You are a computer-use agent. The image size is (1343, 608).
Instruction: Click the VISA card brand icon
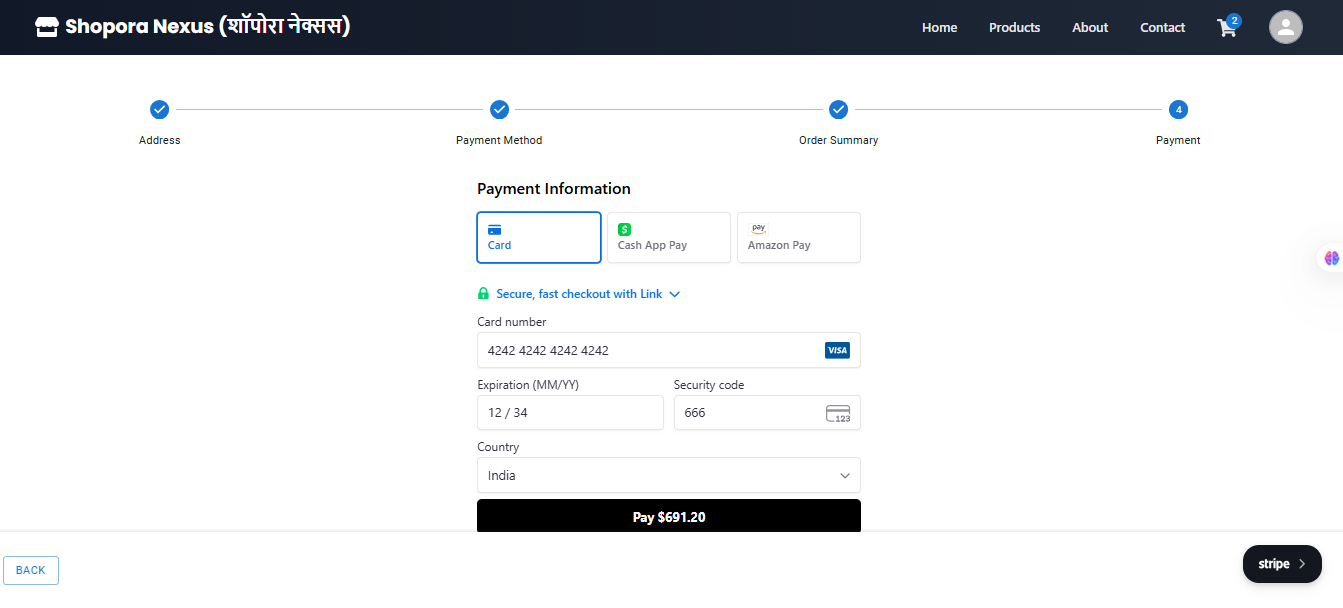pyautogui.click(x=837, y=350)
